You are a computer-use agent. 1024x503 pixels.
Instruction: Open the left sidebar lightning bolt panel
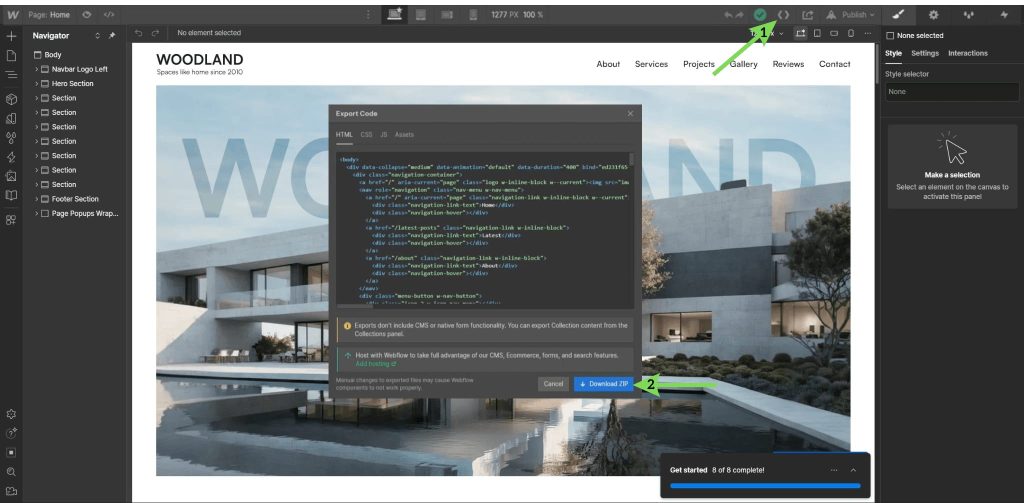coord(11,157)
